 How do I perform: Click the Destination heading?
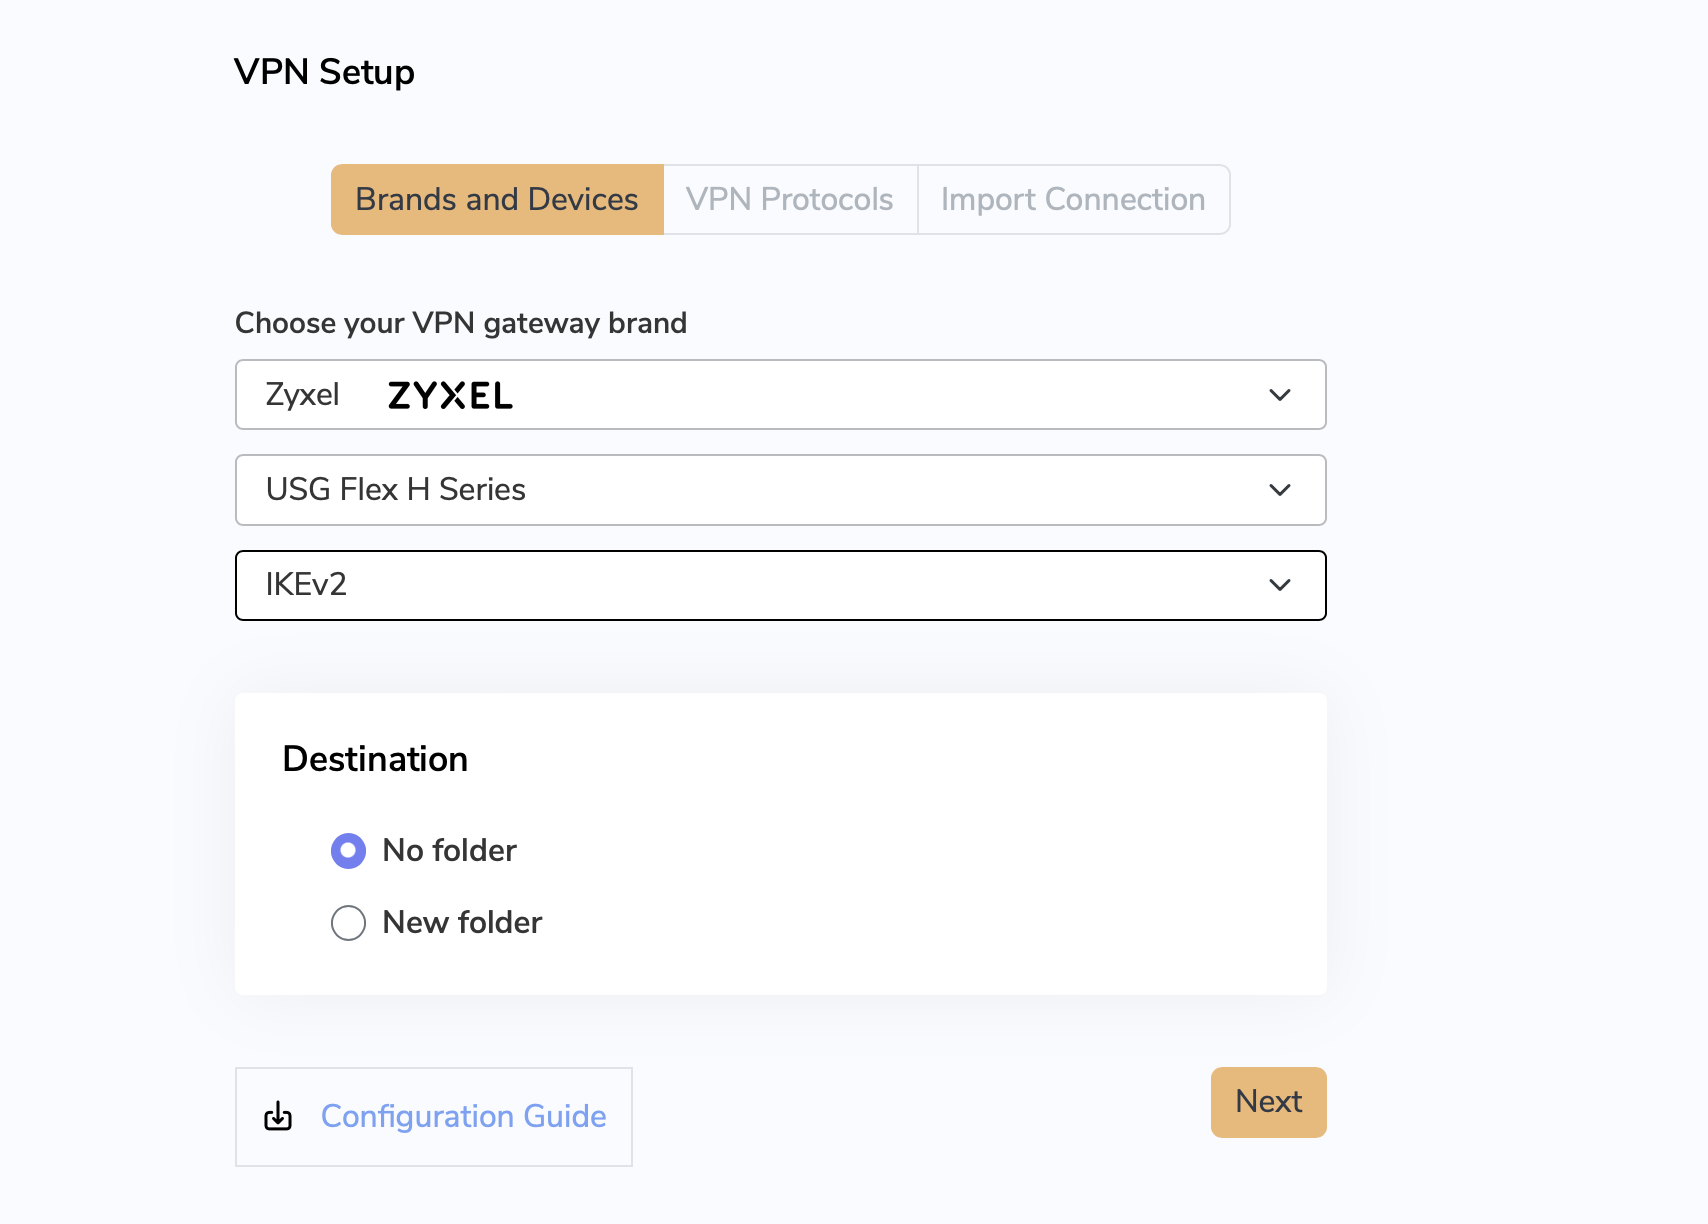375,759
